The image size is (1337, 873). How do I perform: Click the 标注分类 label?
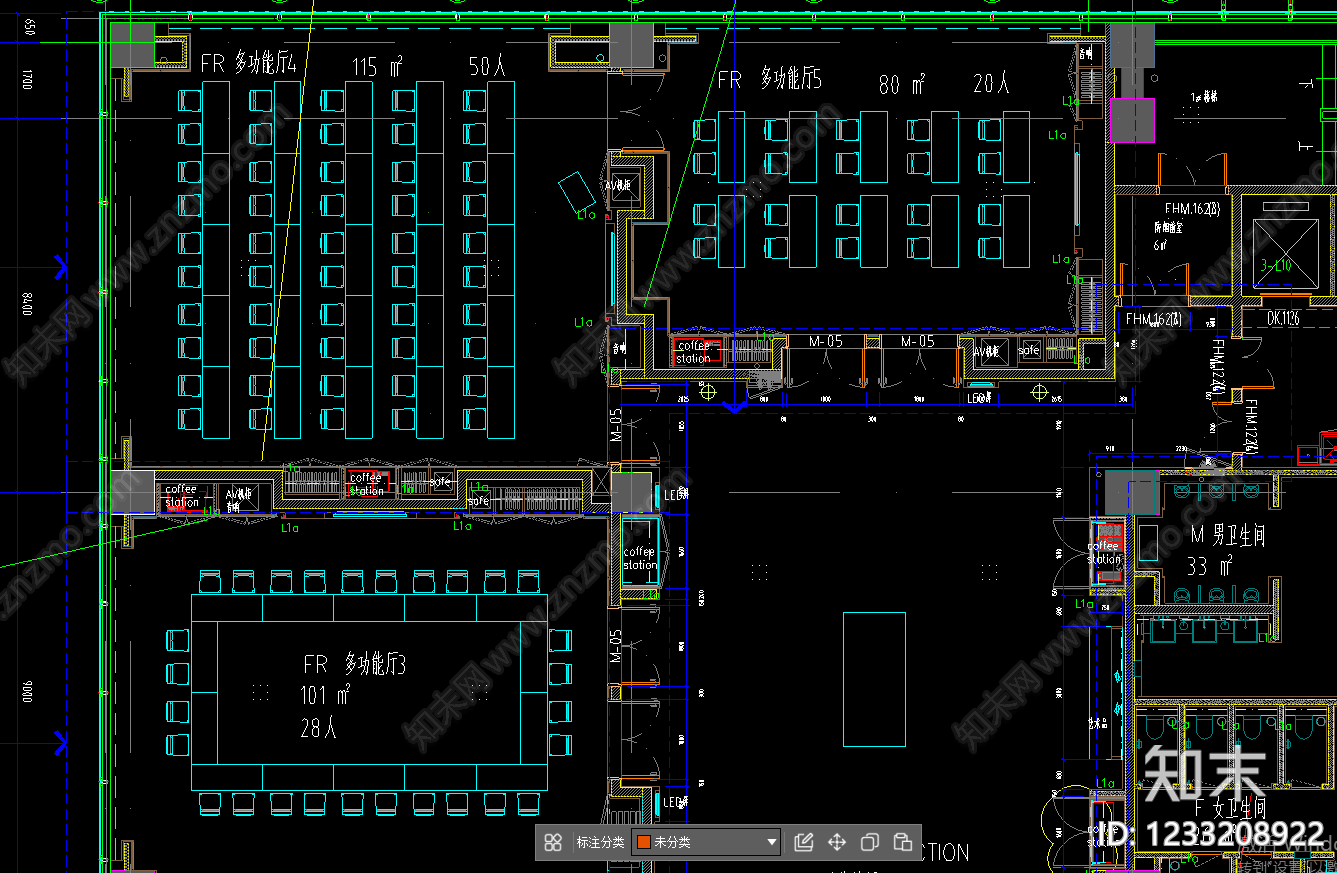(x=600, y=842)
